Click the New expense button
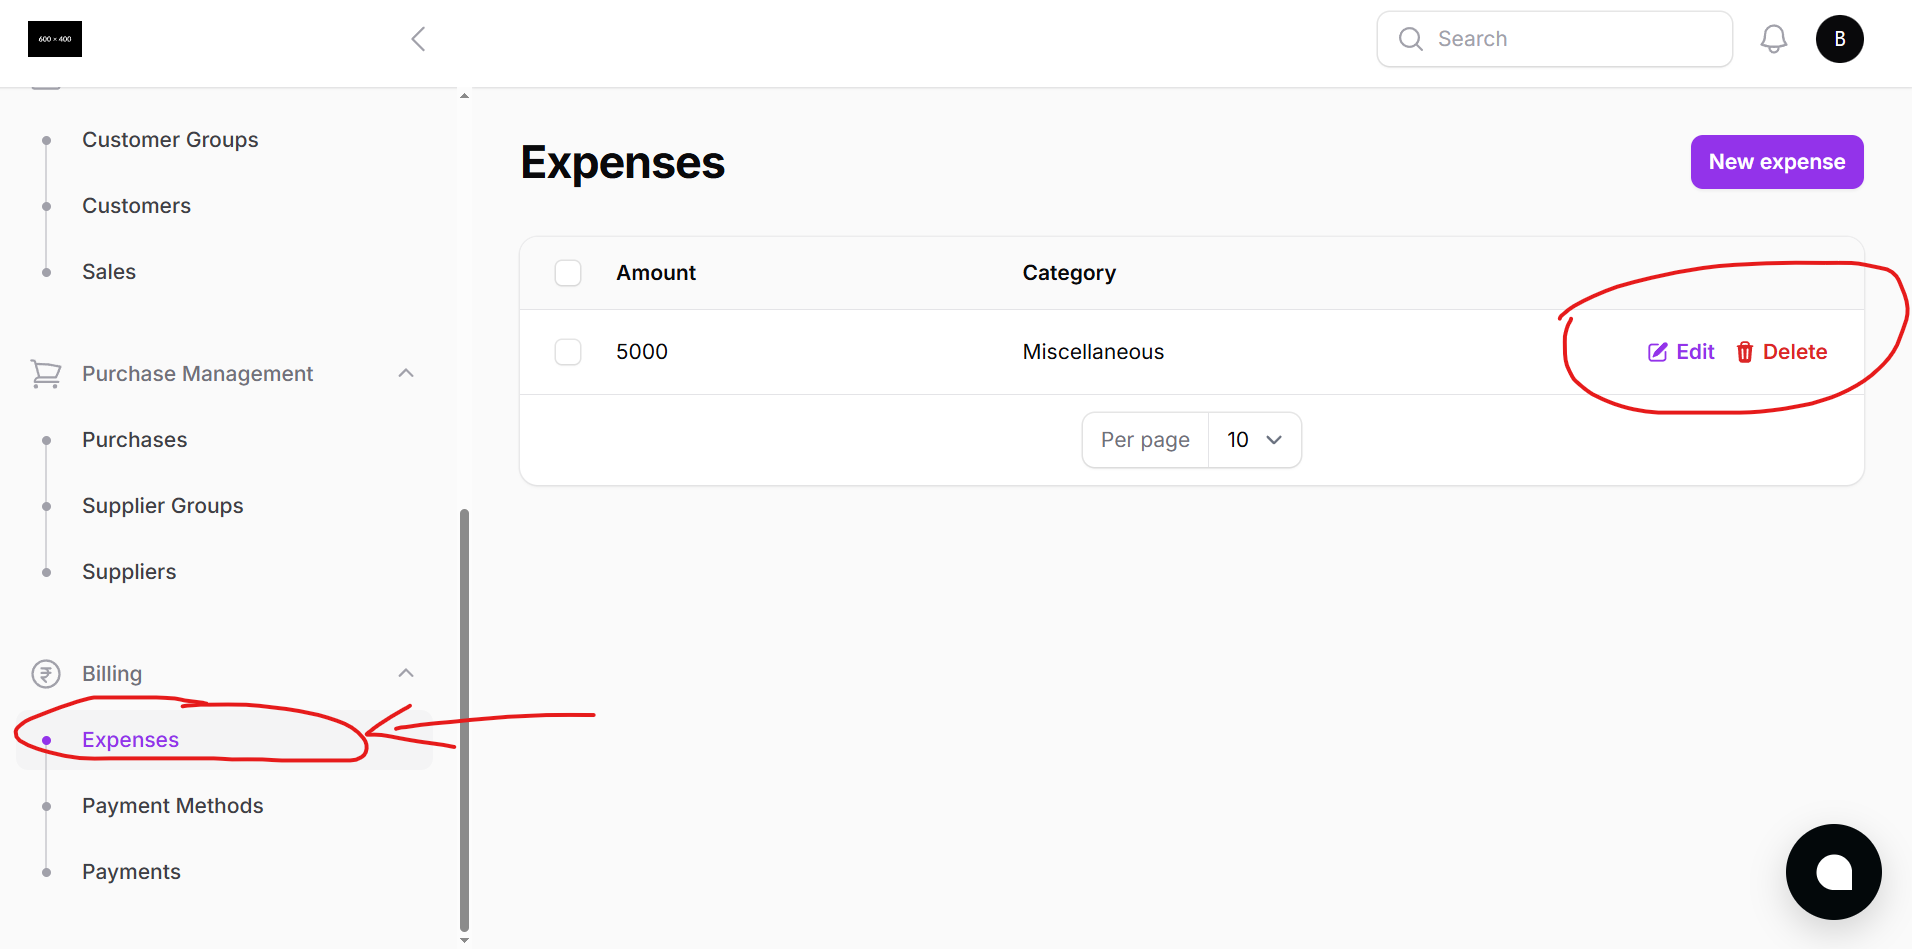The image size is (1912, 949). tap(1776, 161)
